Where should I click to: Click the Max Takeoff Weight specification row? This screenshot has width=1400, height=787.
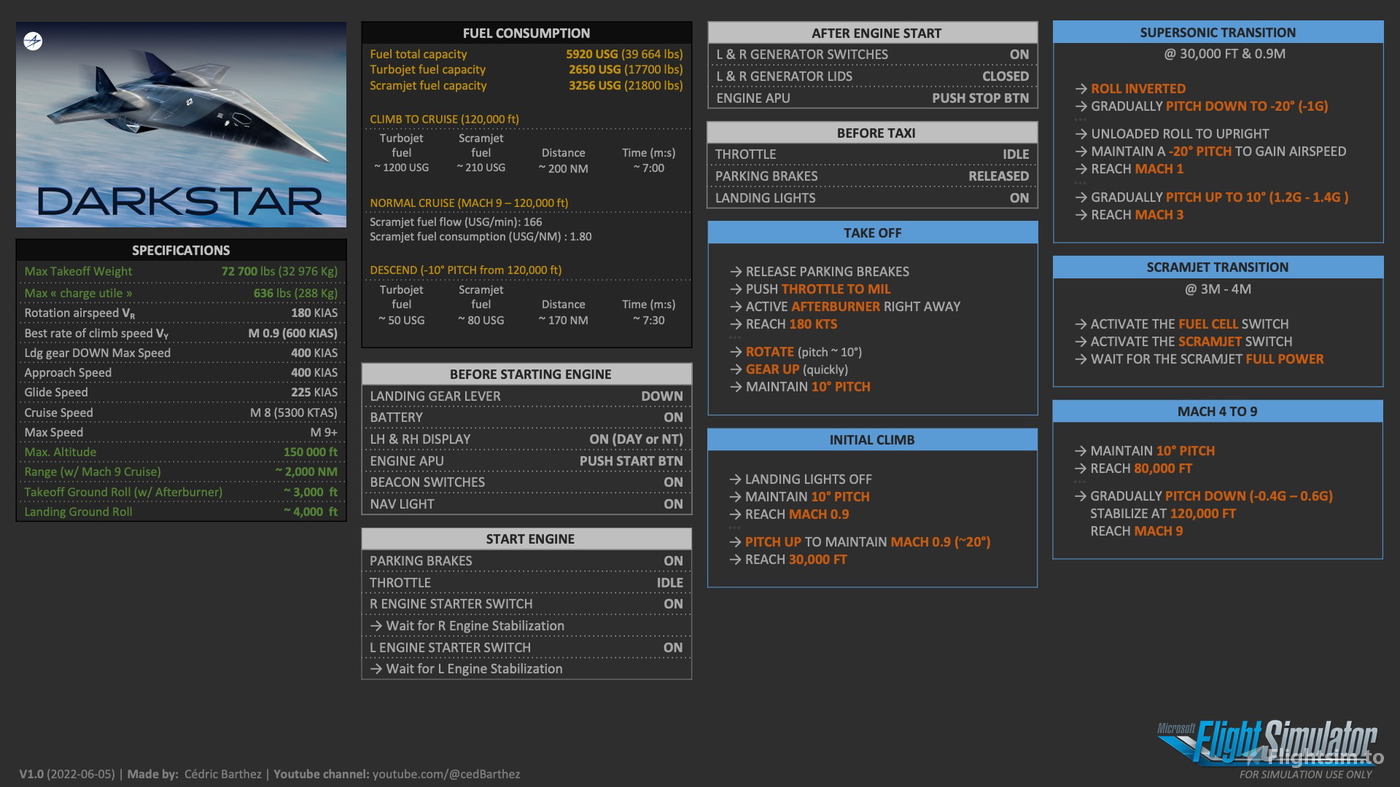[181, 271]
